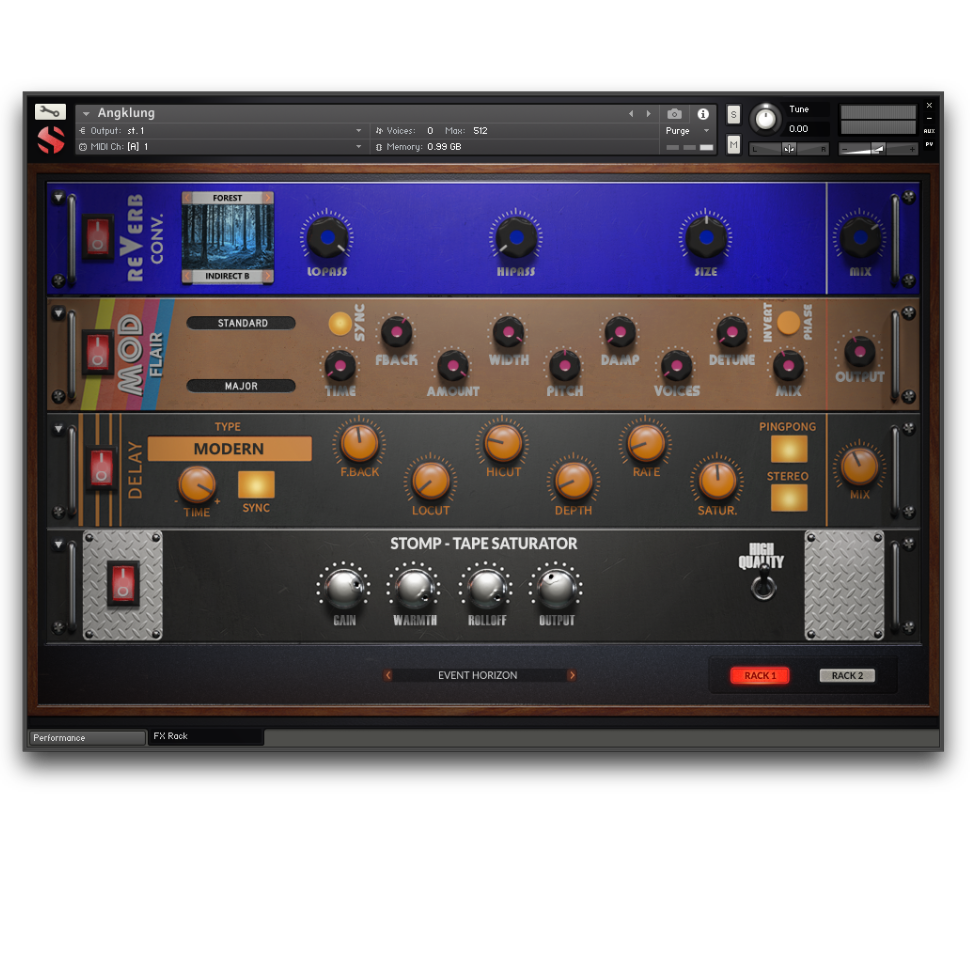Click the Tune knob
Viewport: 971px width, 970px height.
coord(765,118)
